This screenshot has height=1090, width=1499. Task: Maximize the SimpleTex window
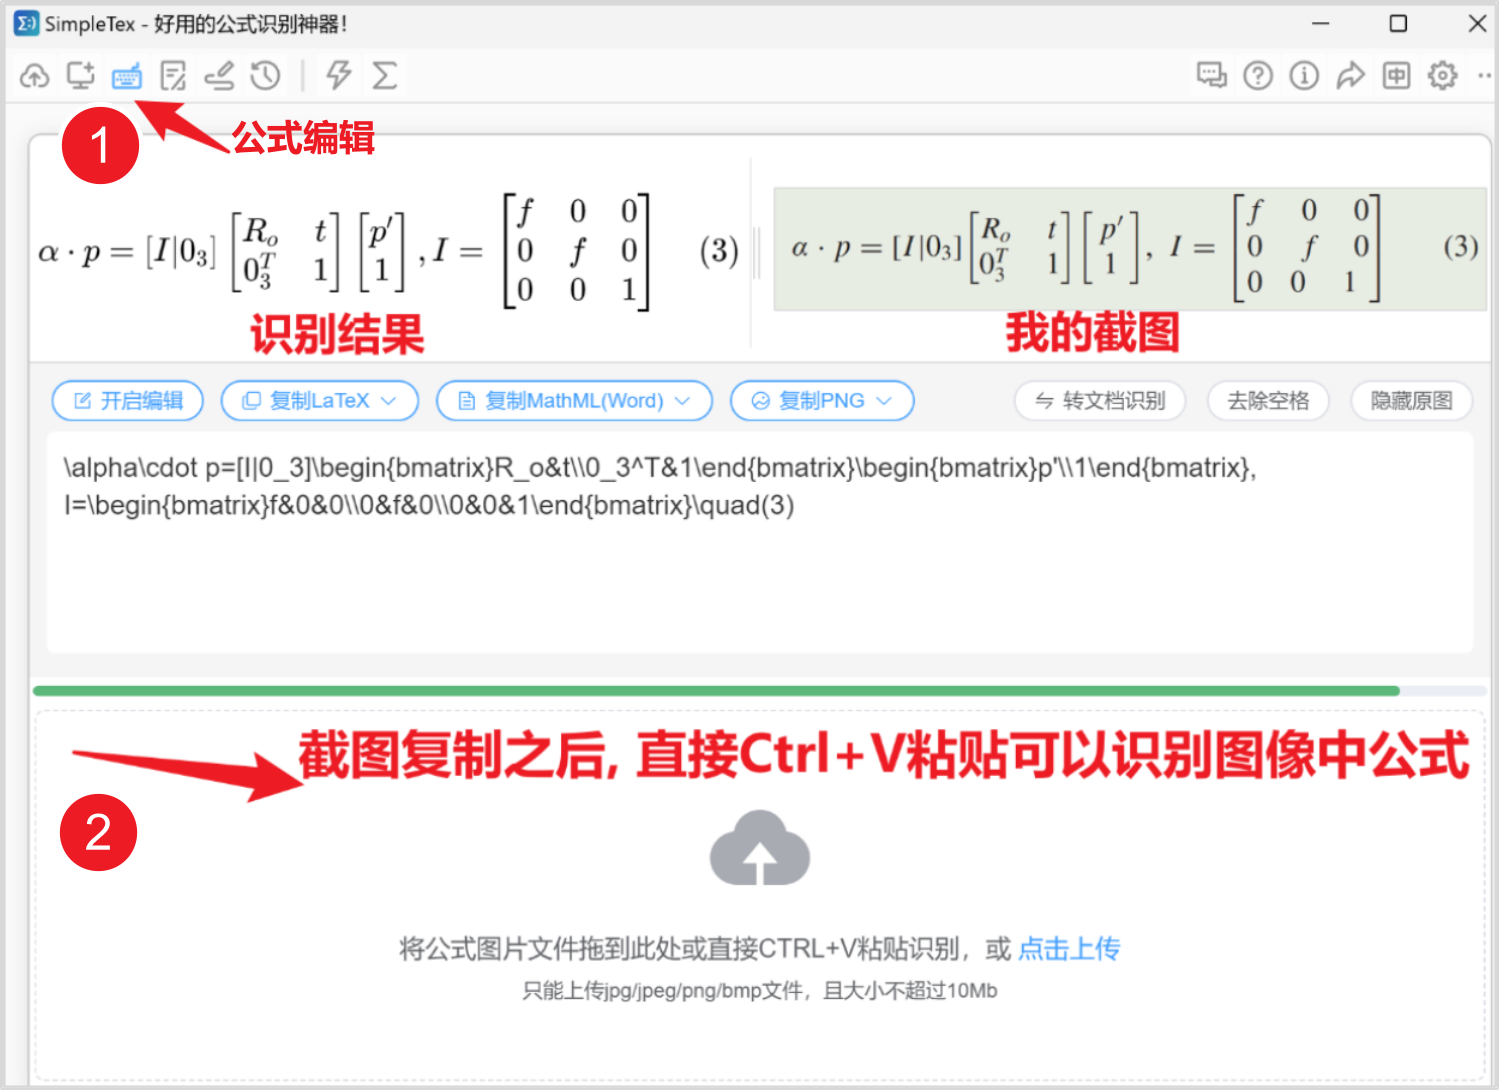(1399, 24)
